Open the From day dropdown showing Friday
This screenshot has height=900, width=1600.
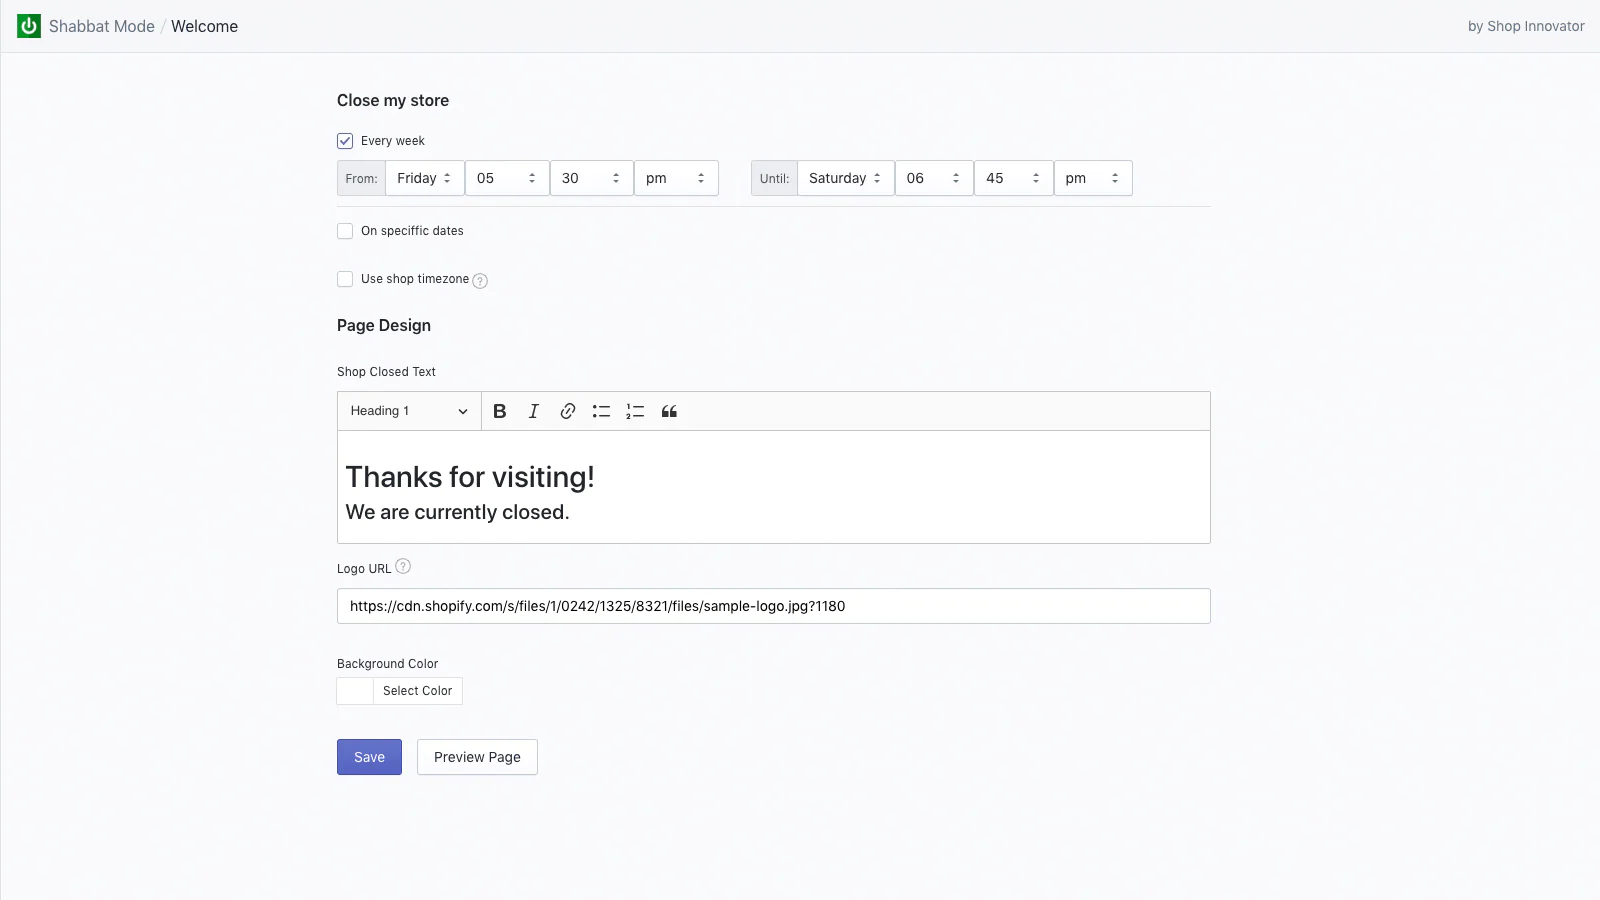(424, 178)
